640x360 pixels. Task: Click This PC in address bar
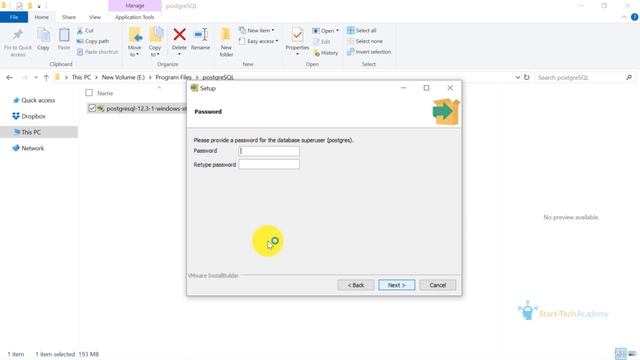coord(81,77)
